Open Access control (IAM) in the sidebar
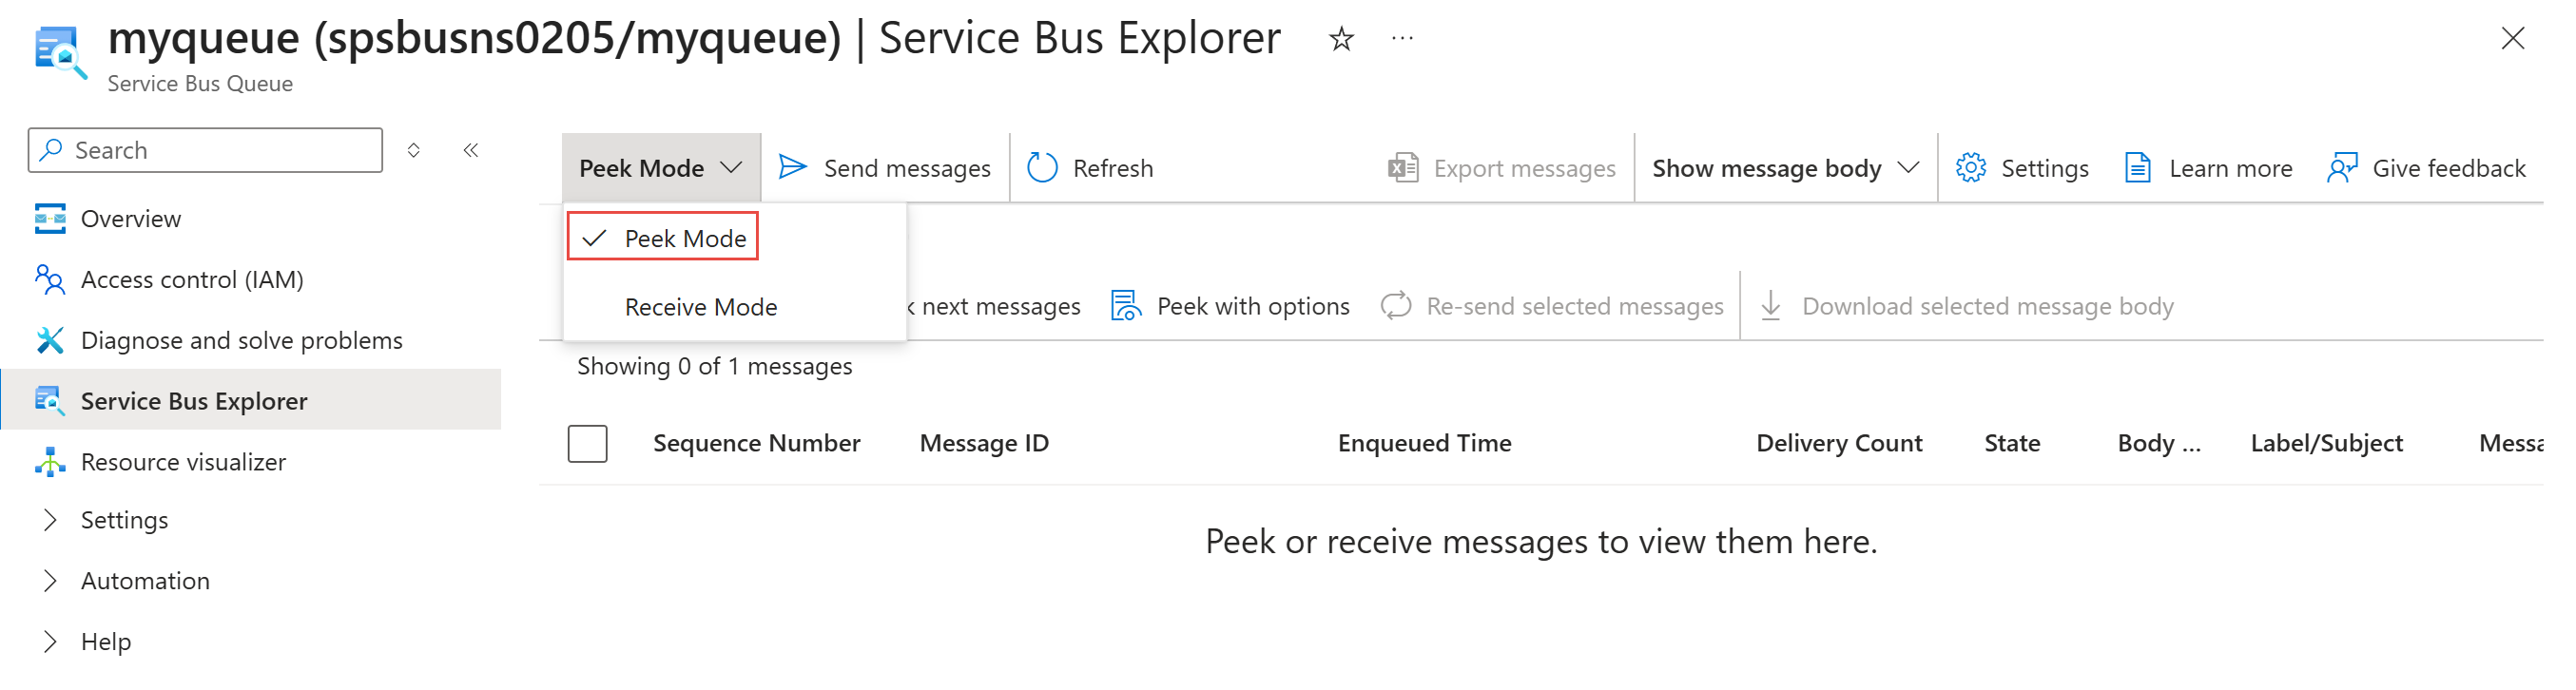 [192, 279]
